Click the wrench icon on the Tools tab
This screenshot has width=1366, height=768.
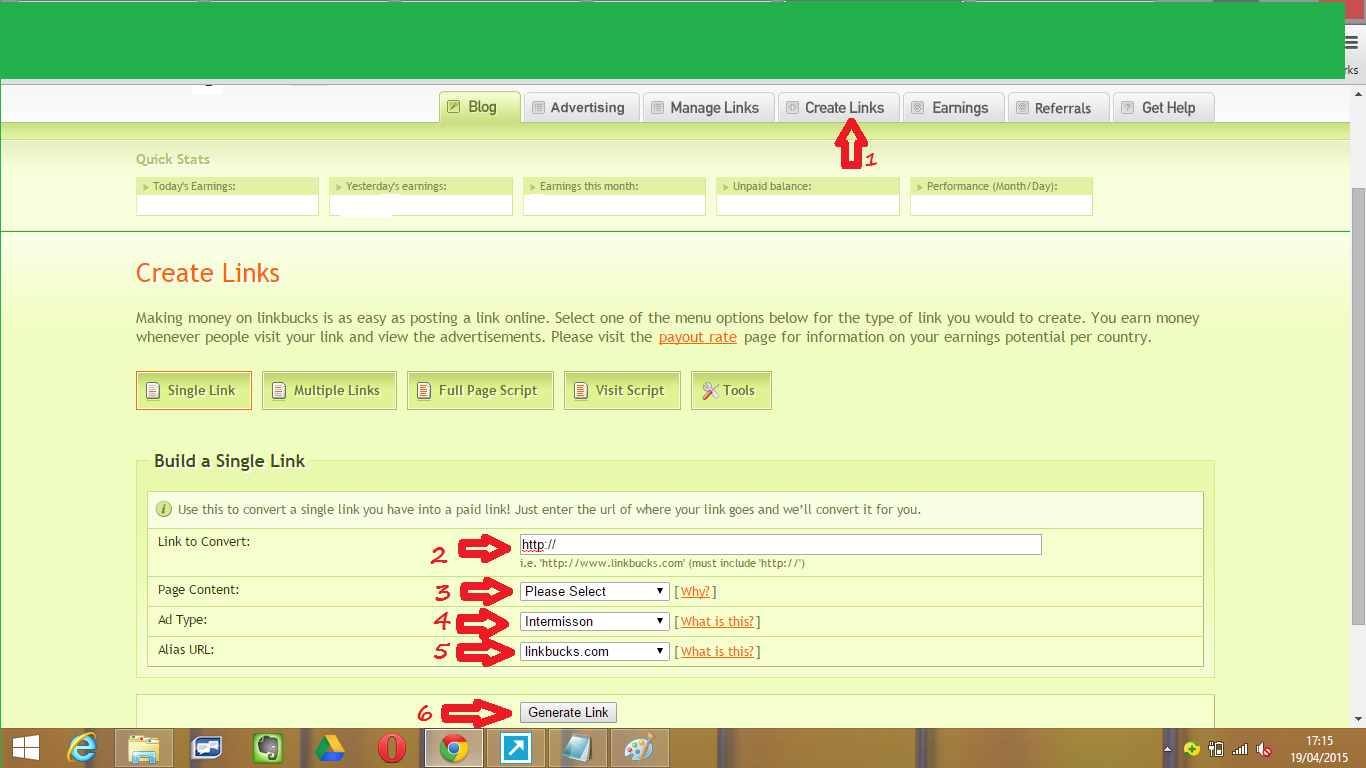[712, 390]
